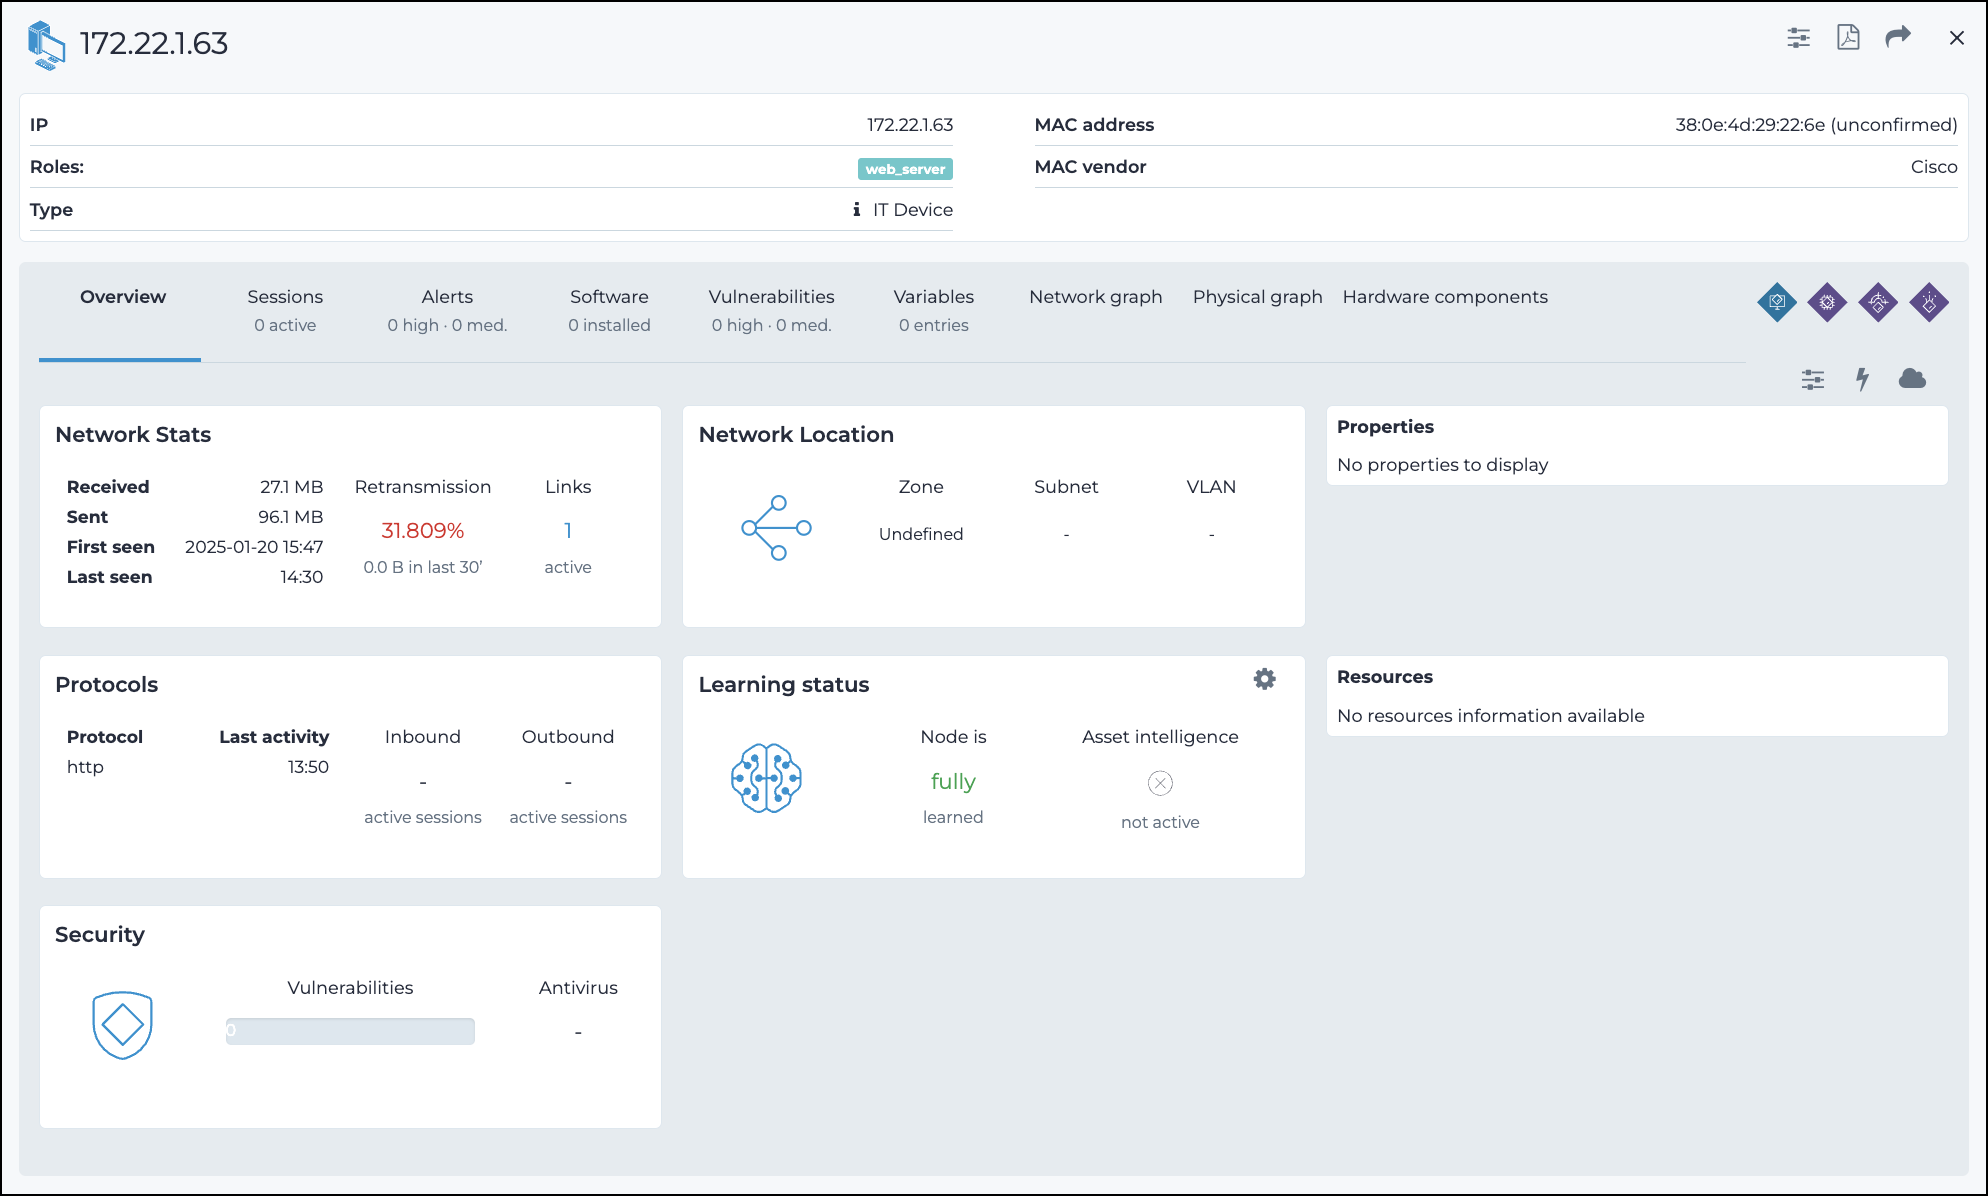Click the info icon next to IT Device

[x=856, y=209]
